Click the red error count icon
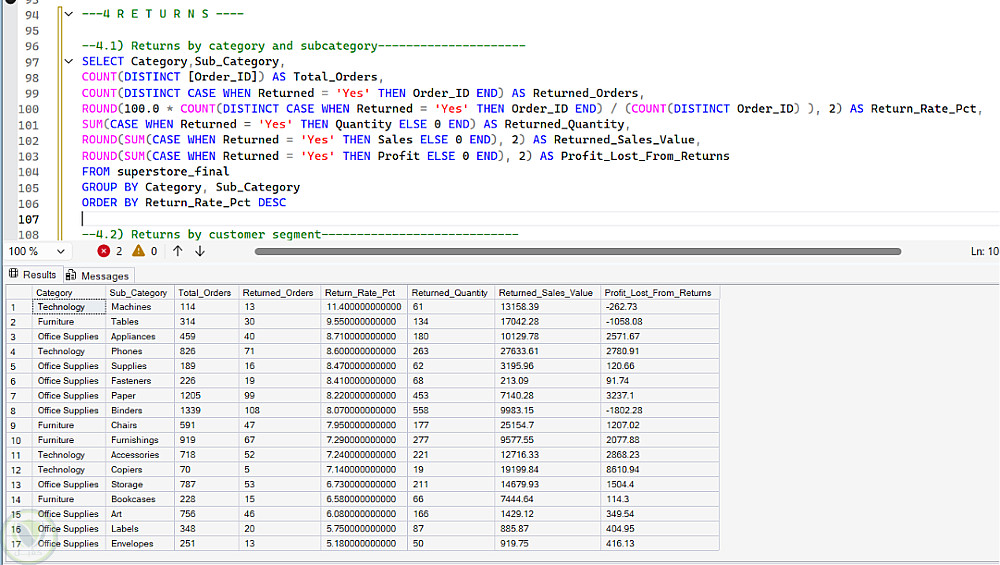The width and height of the screenshot is (1000, 565). (x=103, y=251)
